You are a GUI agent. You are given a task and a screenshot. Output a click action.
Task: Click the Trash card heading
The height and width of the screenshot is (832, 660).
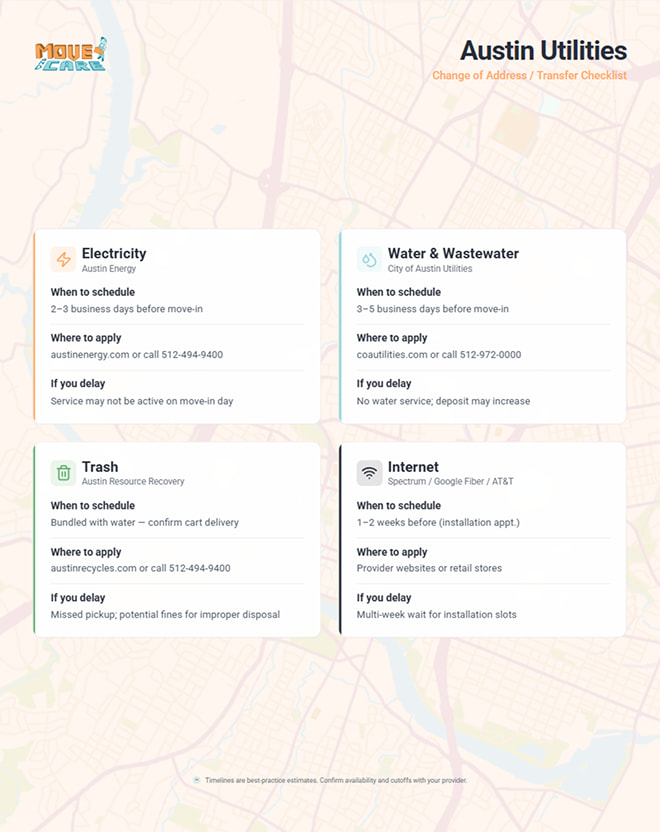tap(100, 467)
